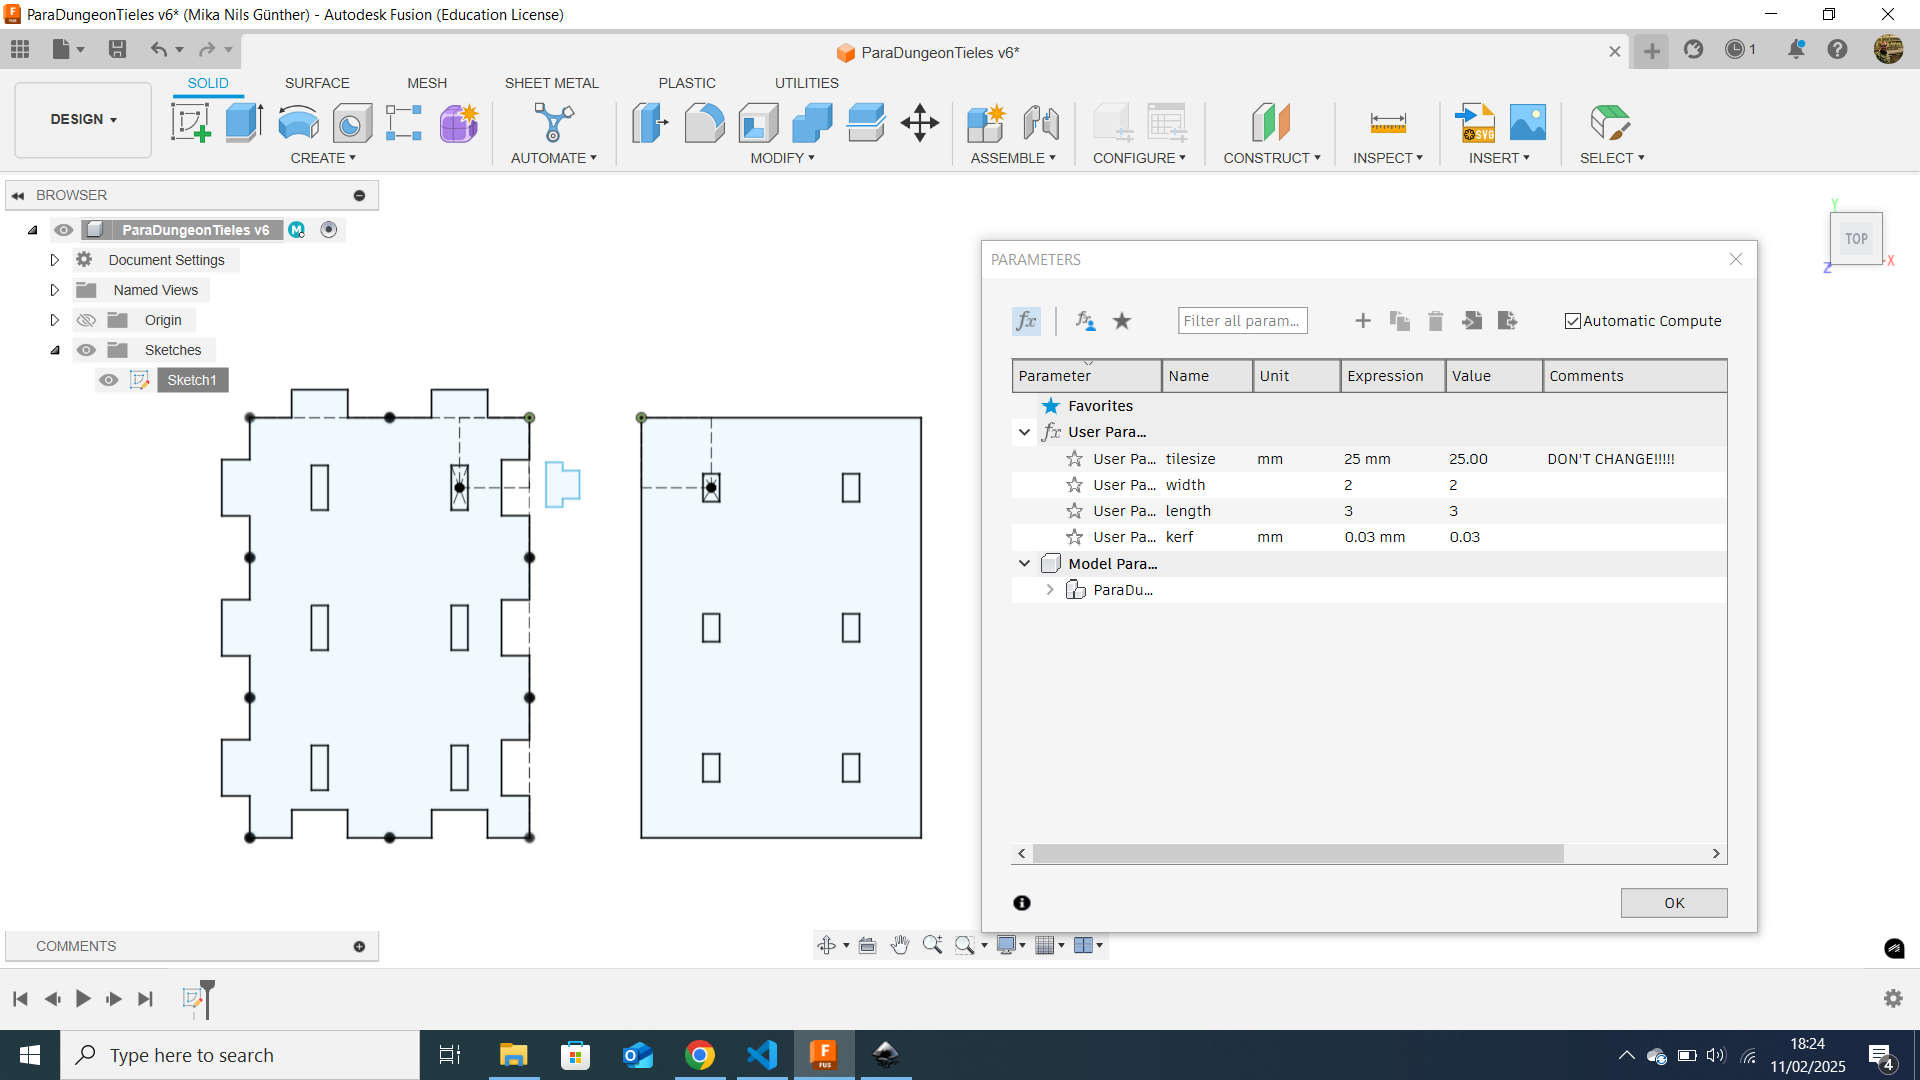This screenshot has height=1080, width=1920.
Task: Enable Automatic Compute checkbox
Action: pos(1571,320)
